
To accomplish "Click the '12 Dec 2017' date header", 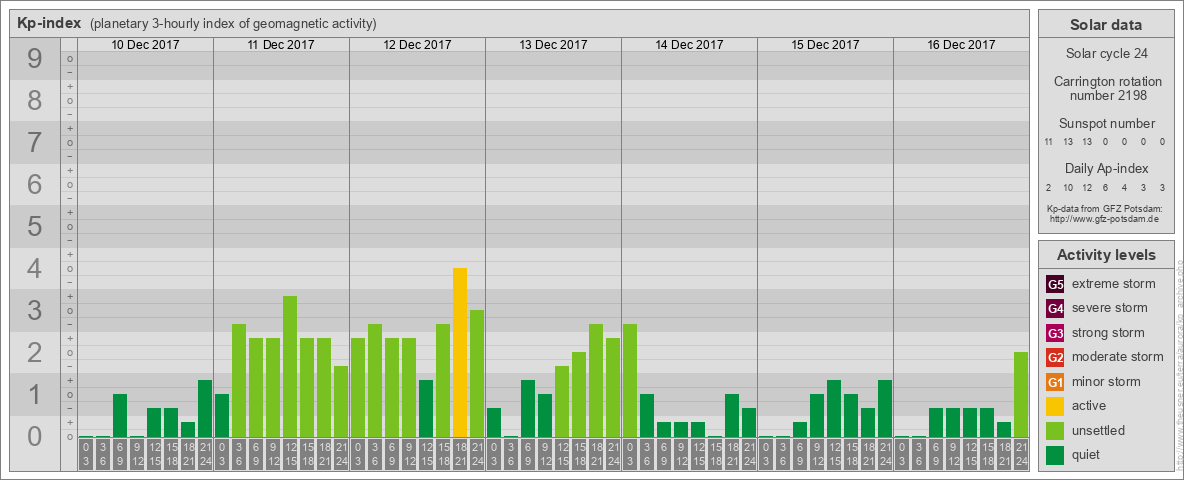I will [x=417, y=45].
